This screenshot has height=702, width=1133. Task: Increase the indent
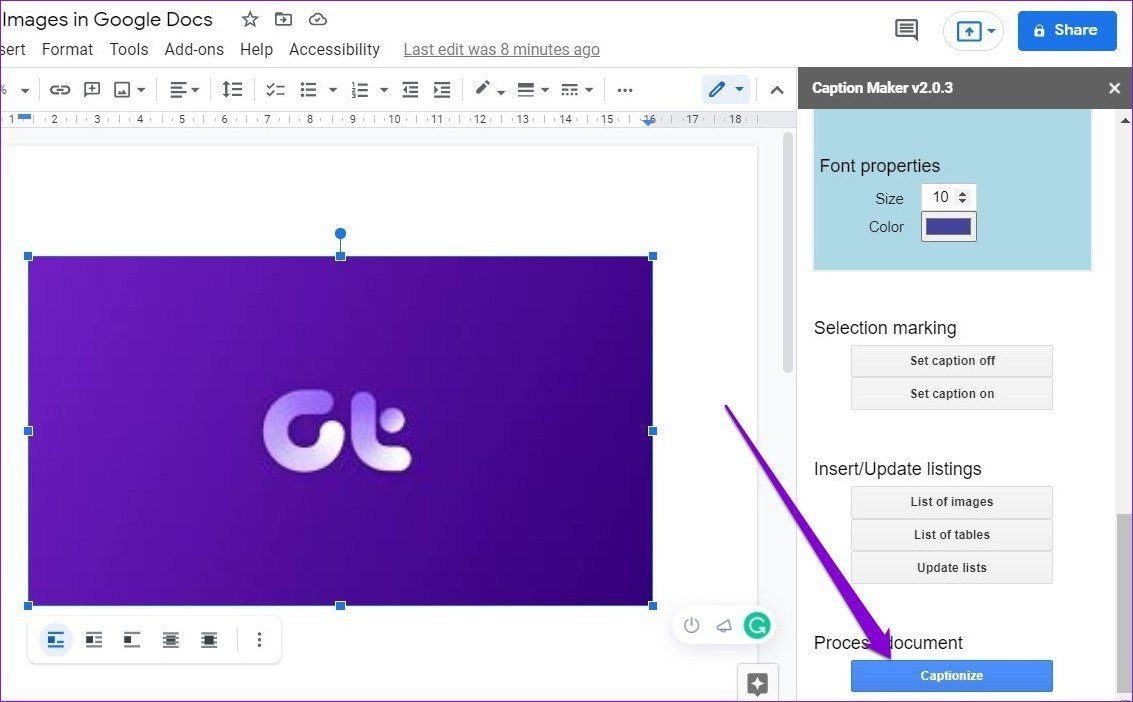[x=441, y=90]
